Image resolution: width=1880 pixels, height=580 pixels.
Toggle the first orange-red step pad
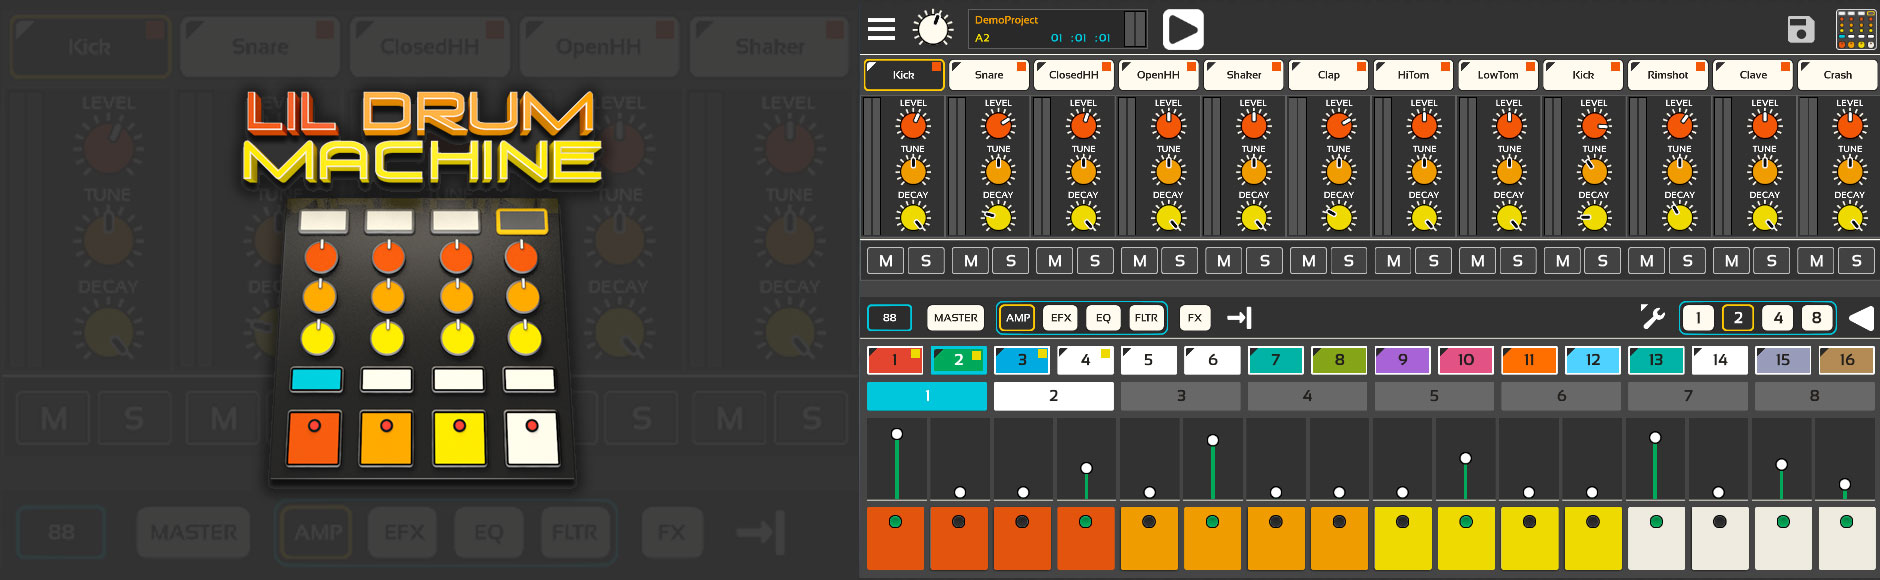pyautogui.click(x=895, y=538)
